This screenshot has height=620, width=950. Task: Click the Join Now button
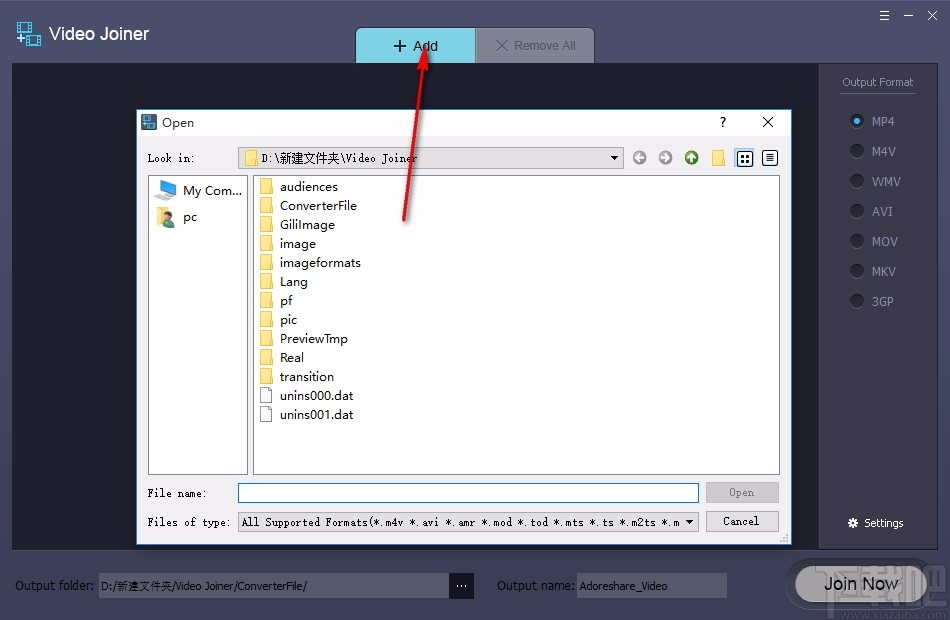coord(861,584)
